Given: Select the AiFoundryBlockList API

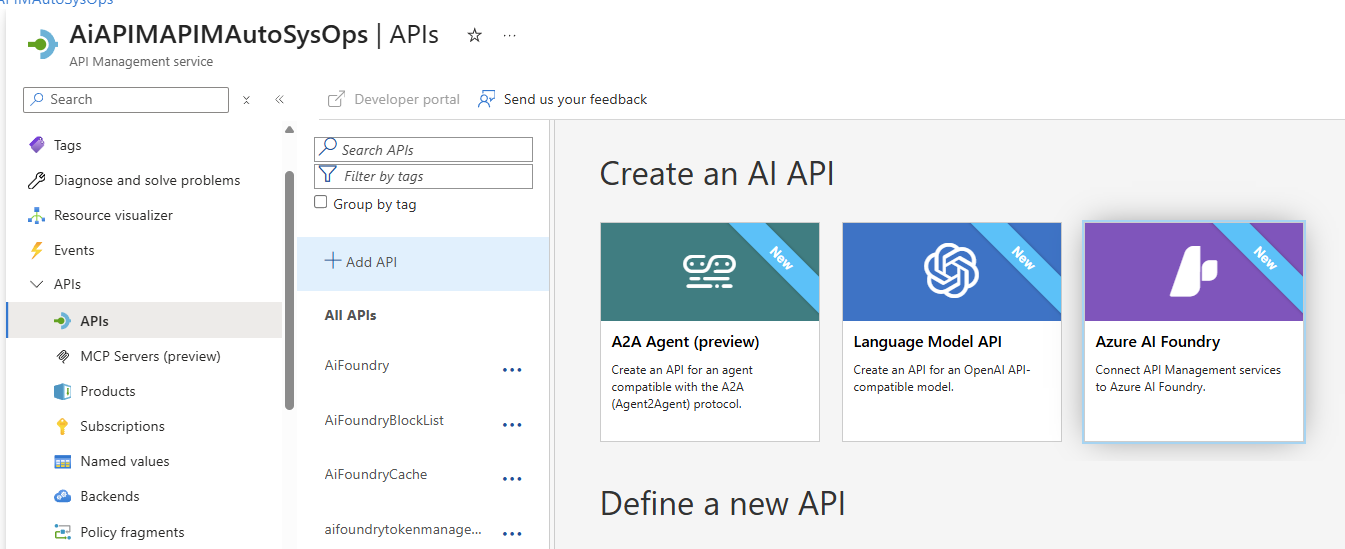Looking at the screenshot, I should [x=384, y=421].
